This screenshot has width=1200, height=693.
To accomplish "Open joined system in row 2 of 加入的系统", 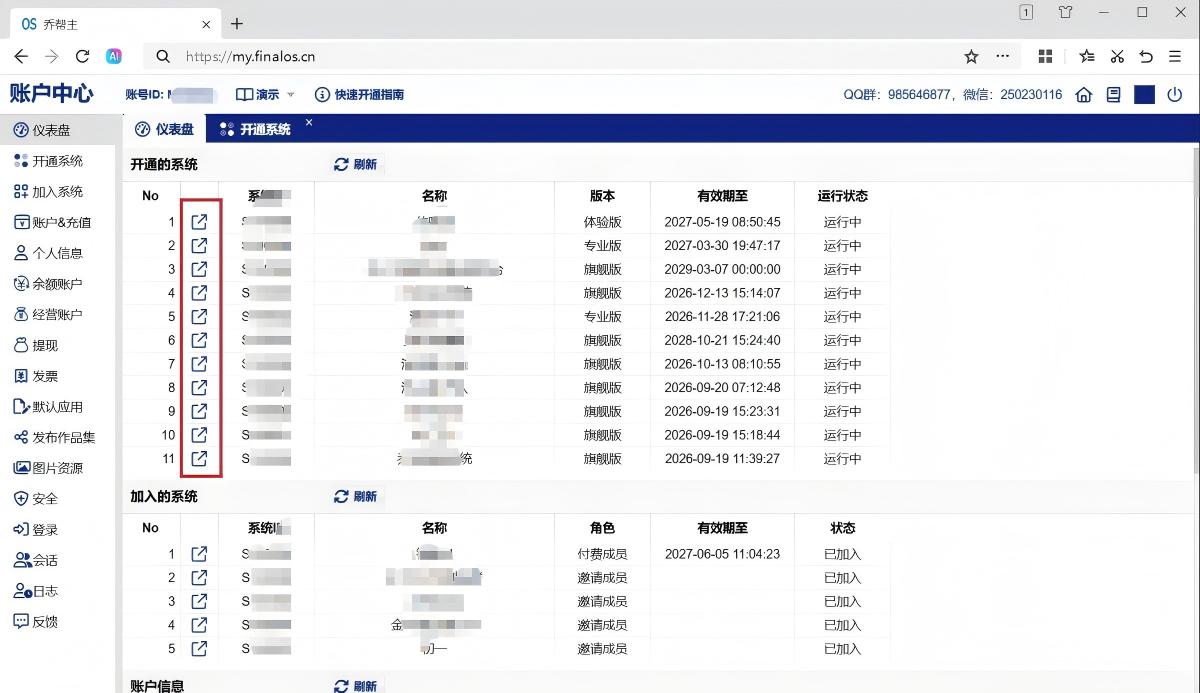I will pos(199,578).
